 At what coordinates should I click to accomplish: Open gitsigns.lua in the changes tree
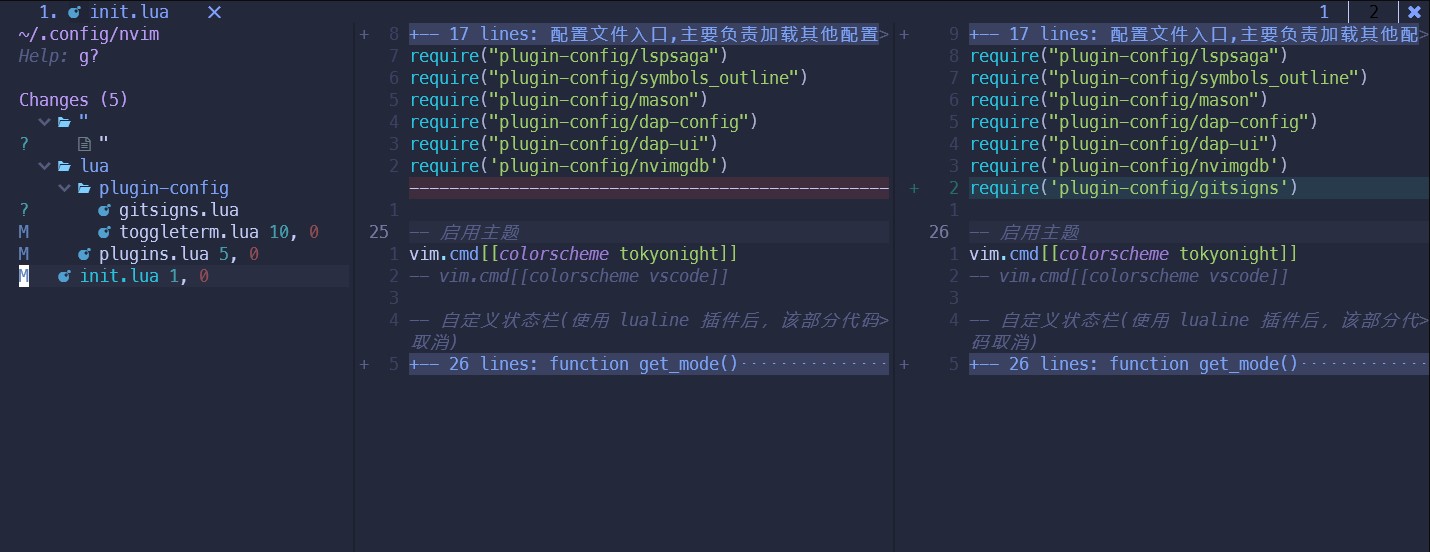[179, 210]
